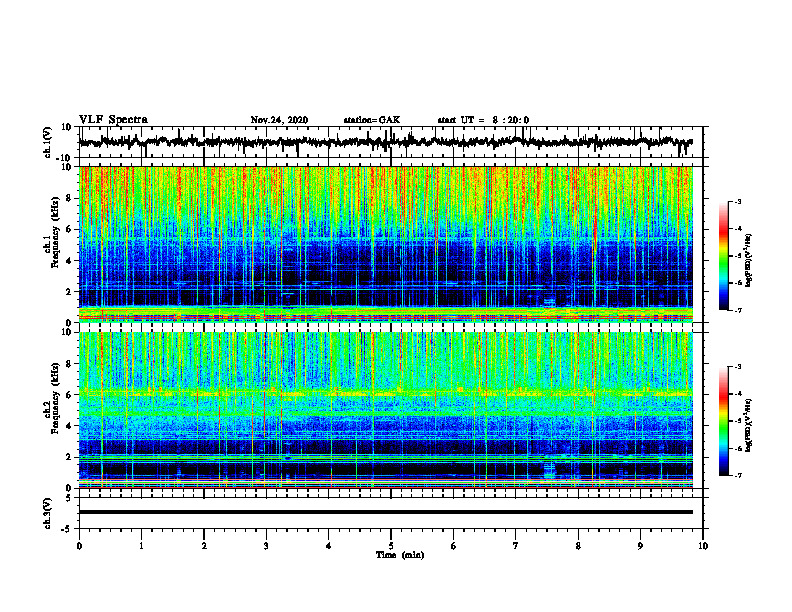Click the ch.1 spectrogram color bar
The image size is (792, 612).
723,256
